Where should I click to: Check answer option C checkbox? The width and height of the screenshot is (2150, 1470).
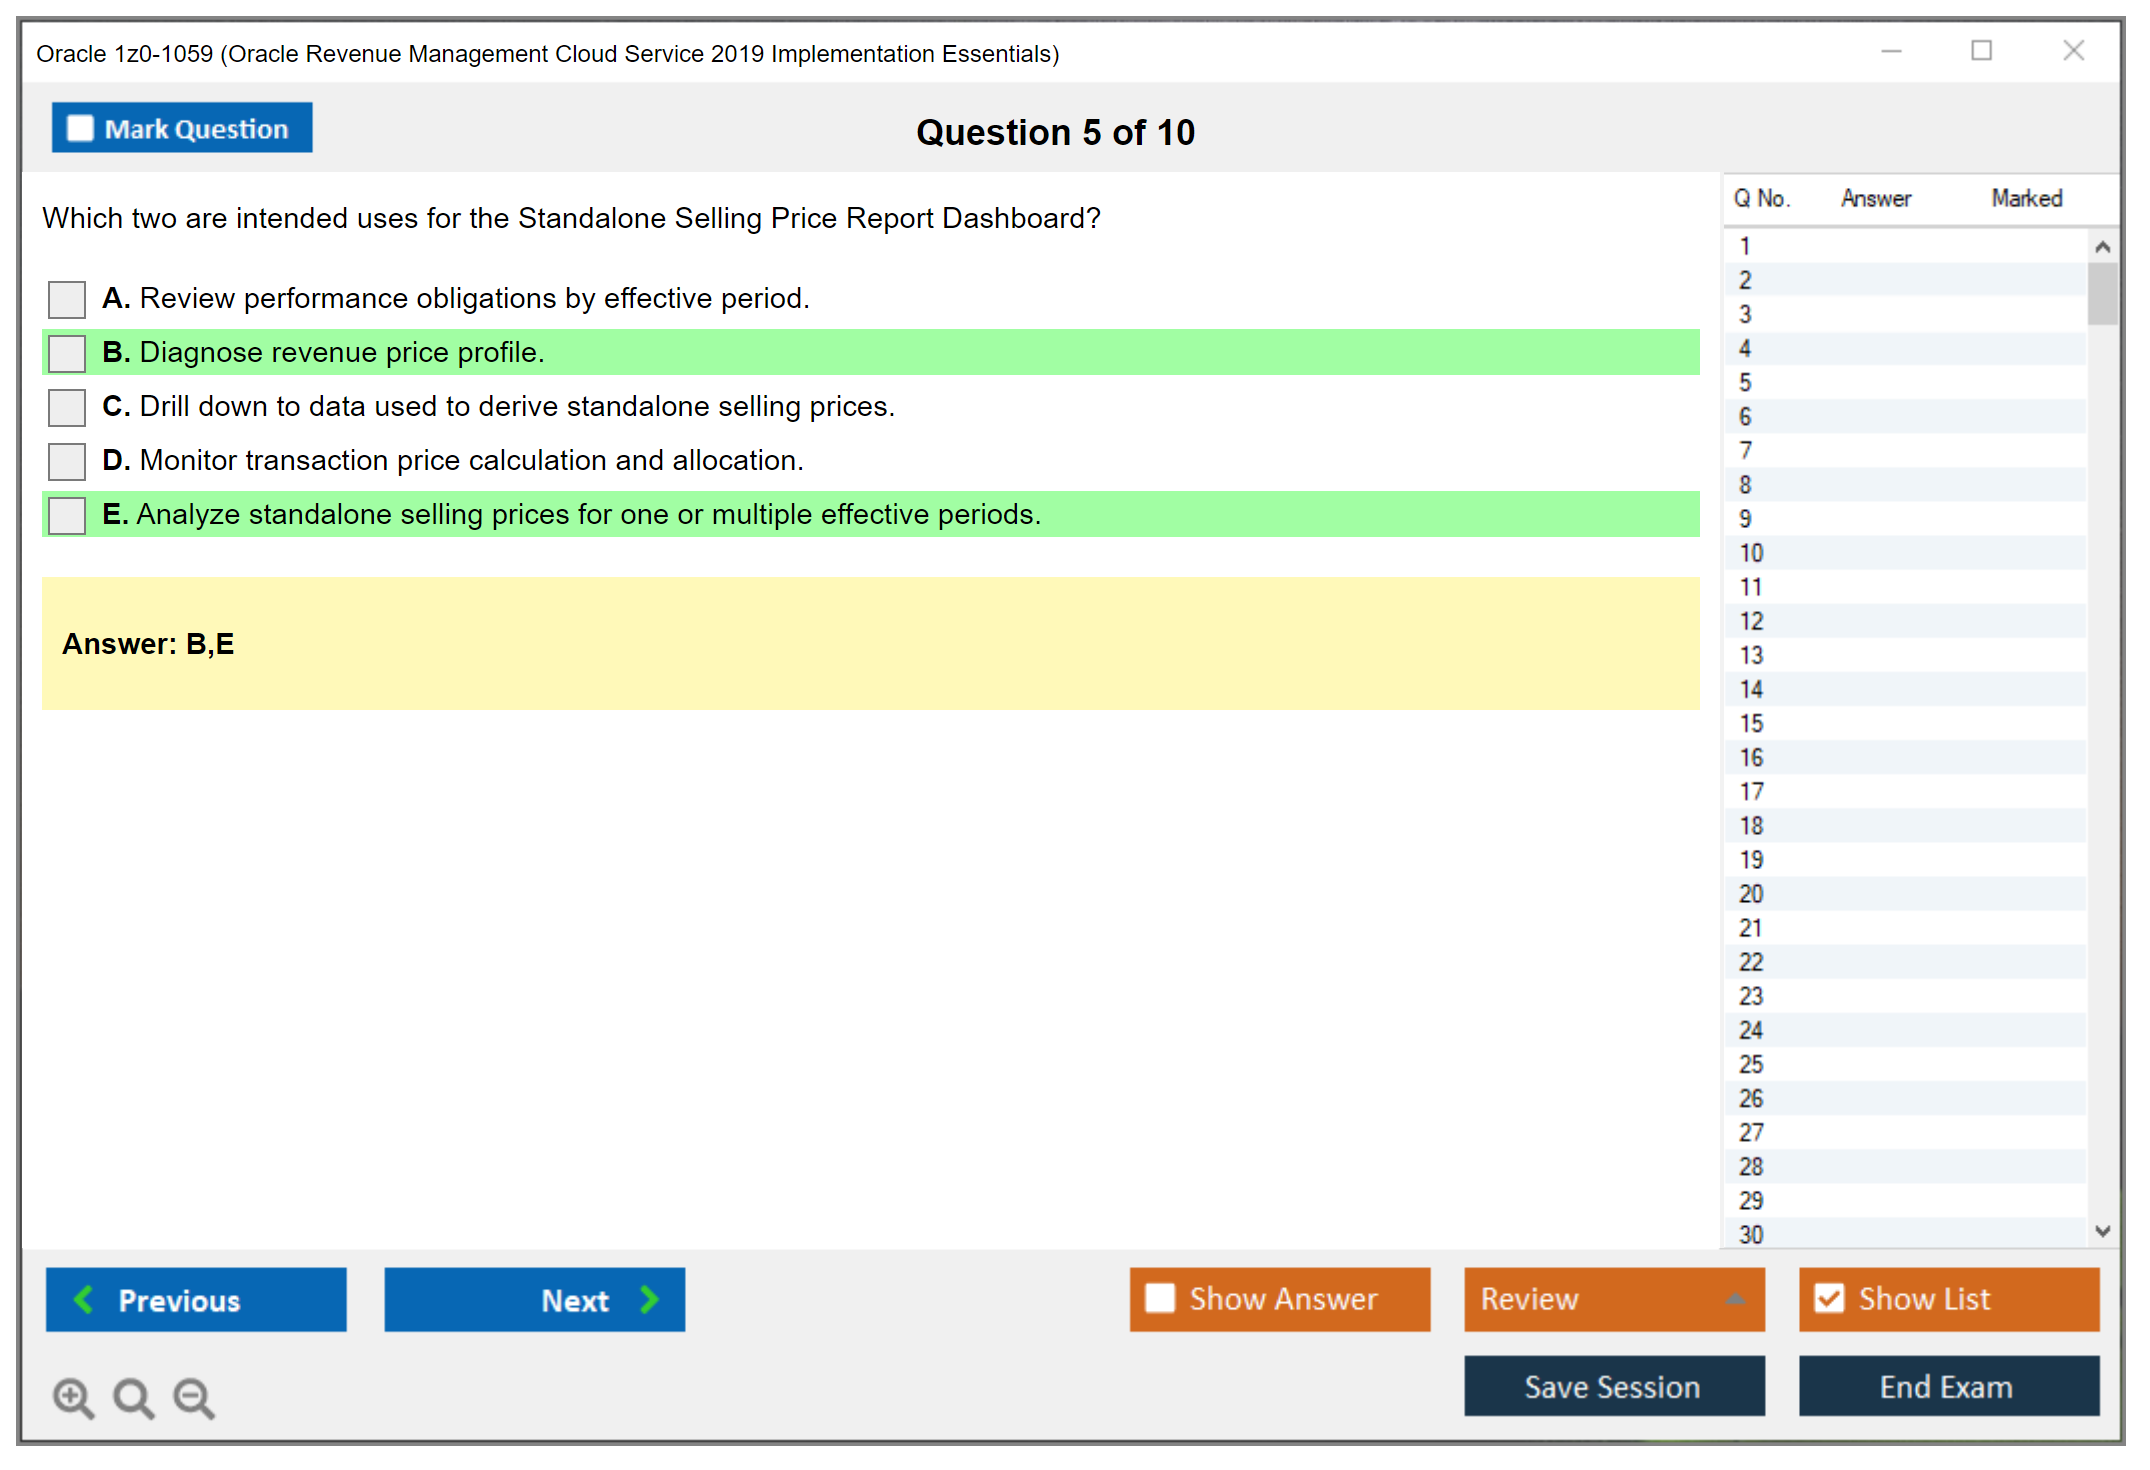66,407
